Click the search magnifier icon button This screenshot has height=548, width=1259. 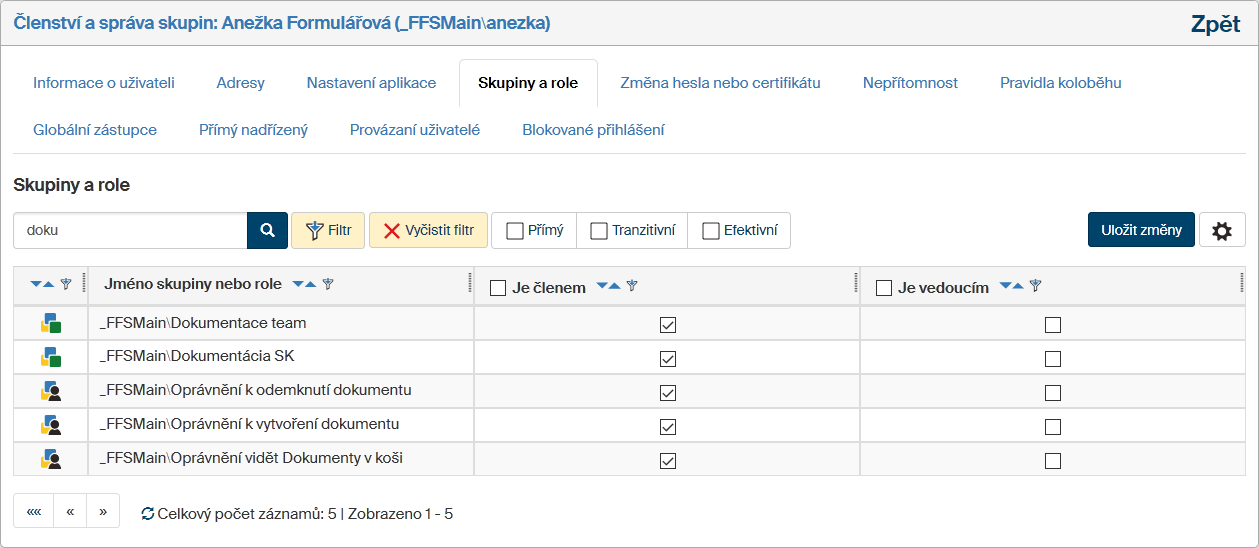click(x=267, y=230)
